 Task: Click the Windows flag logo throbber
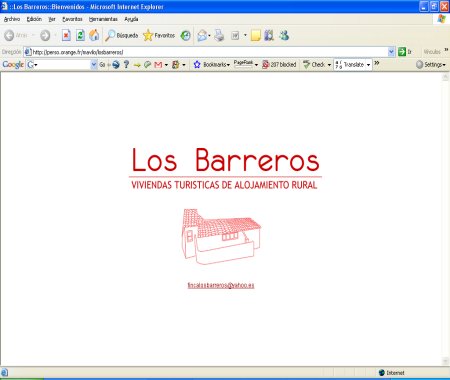[442, 19]
